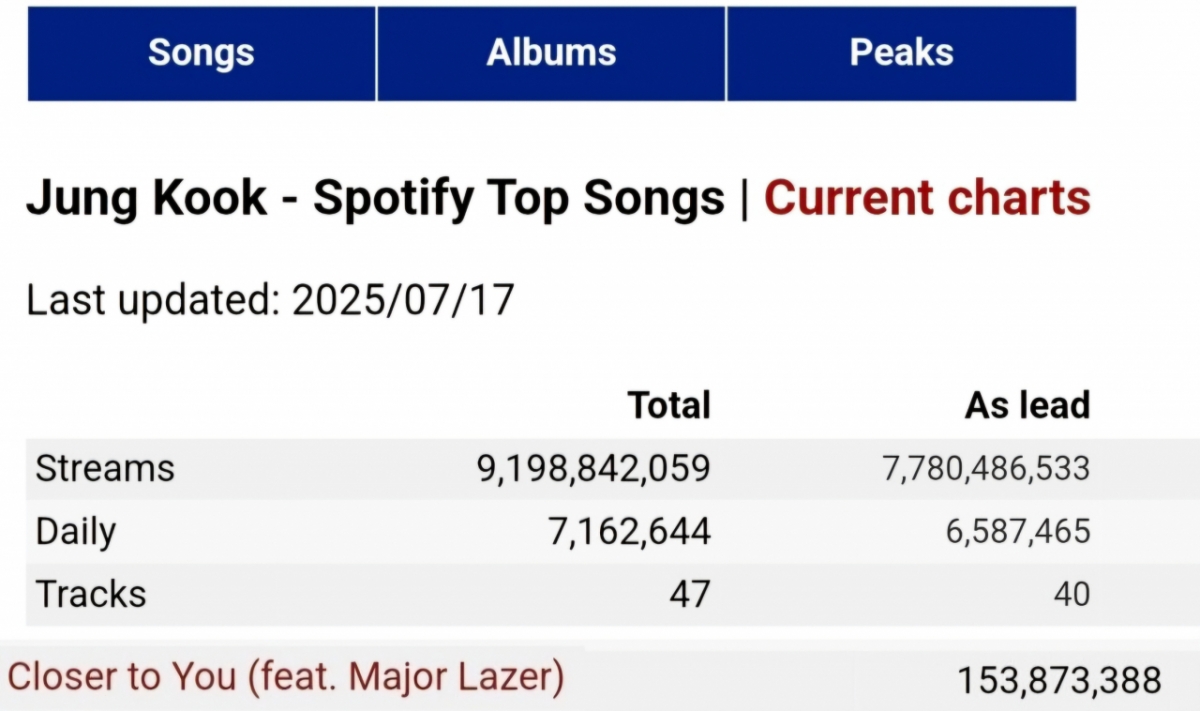Image resolution: width=1200 pixels, height=711 pixels.
Task: Select the Tracks row label
Action: pos(91,594)
